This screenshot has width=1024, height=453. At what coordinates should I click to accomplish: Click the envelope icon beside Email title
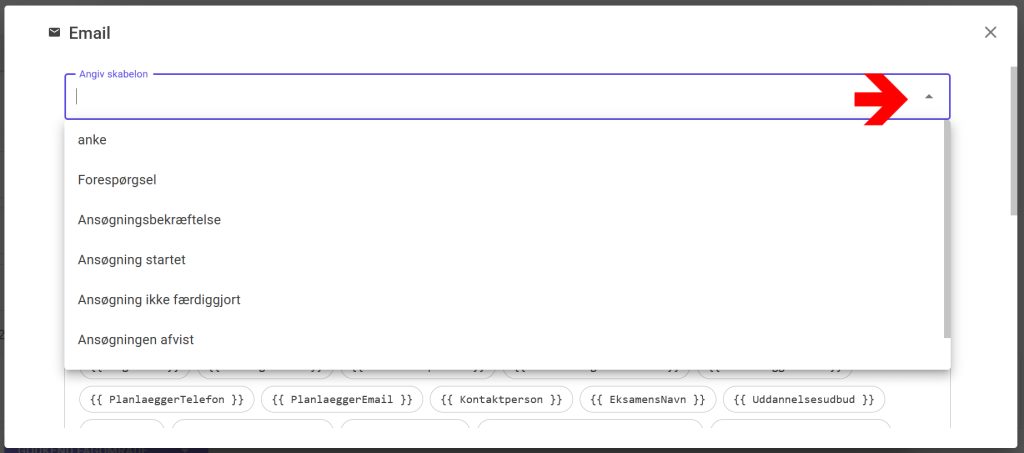(54, 32)
